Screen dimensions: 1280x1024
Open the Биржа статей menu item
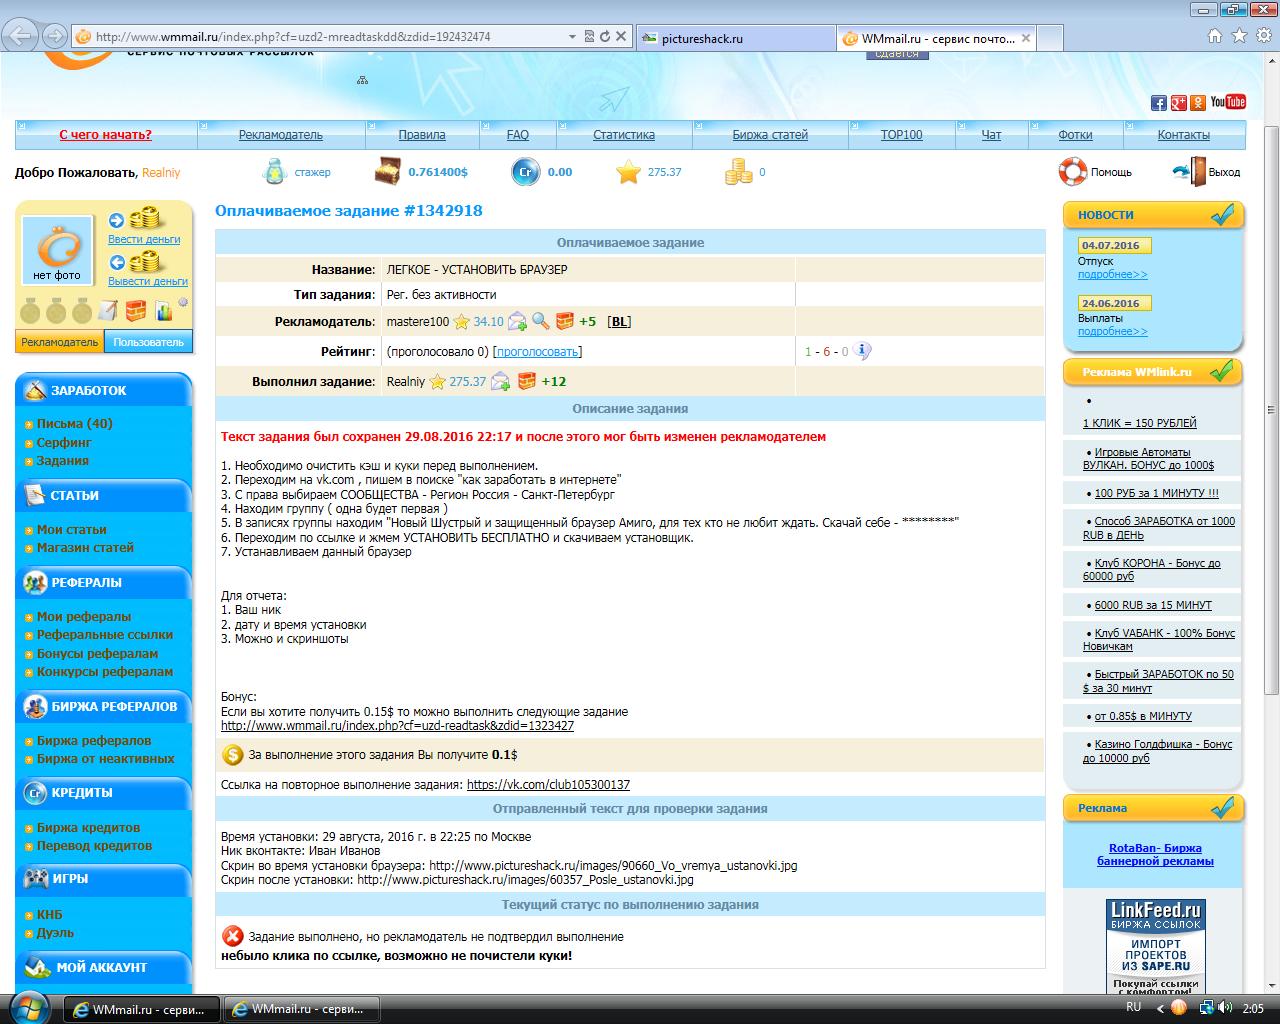(770, 134)
